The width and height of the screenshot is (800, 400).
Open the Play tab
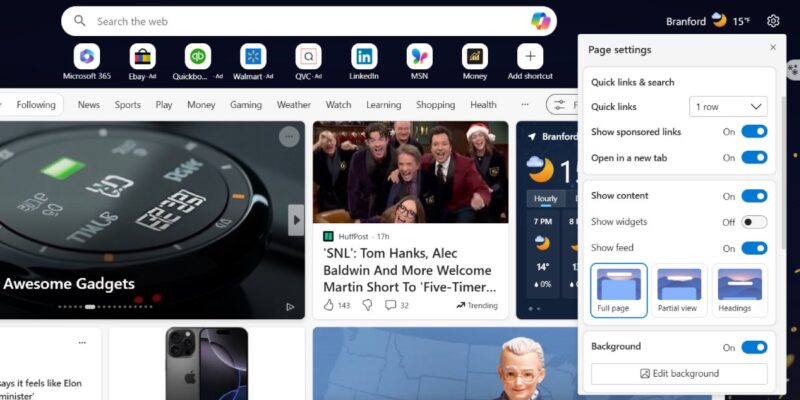164,105
